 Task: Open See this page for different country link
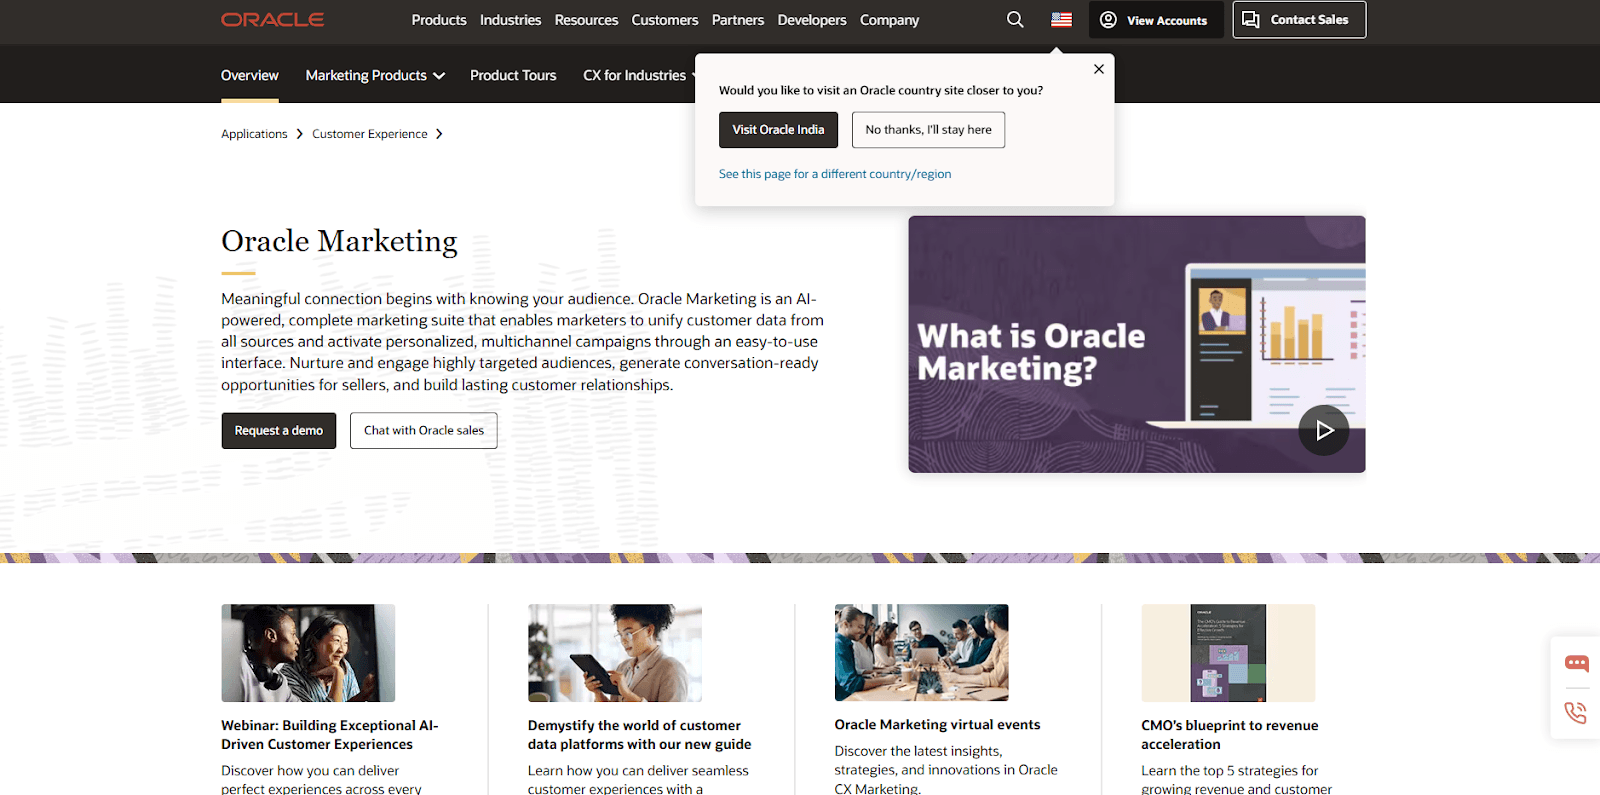(835, 174)
